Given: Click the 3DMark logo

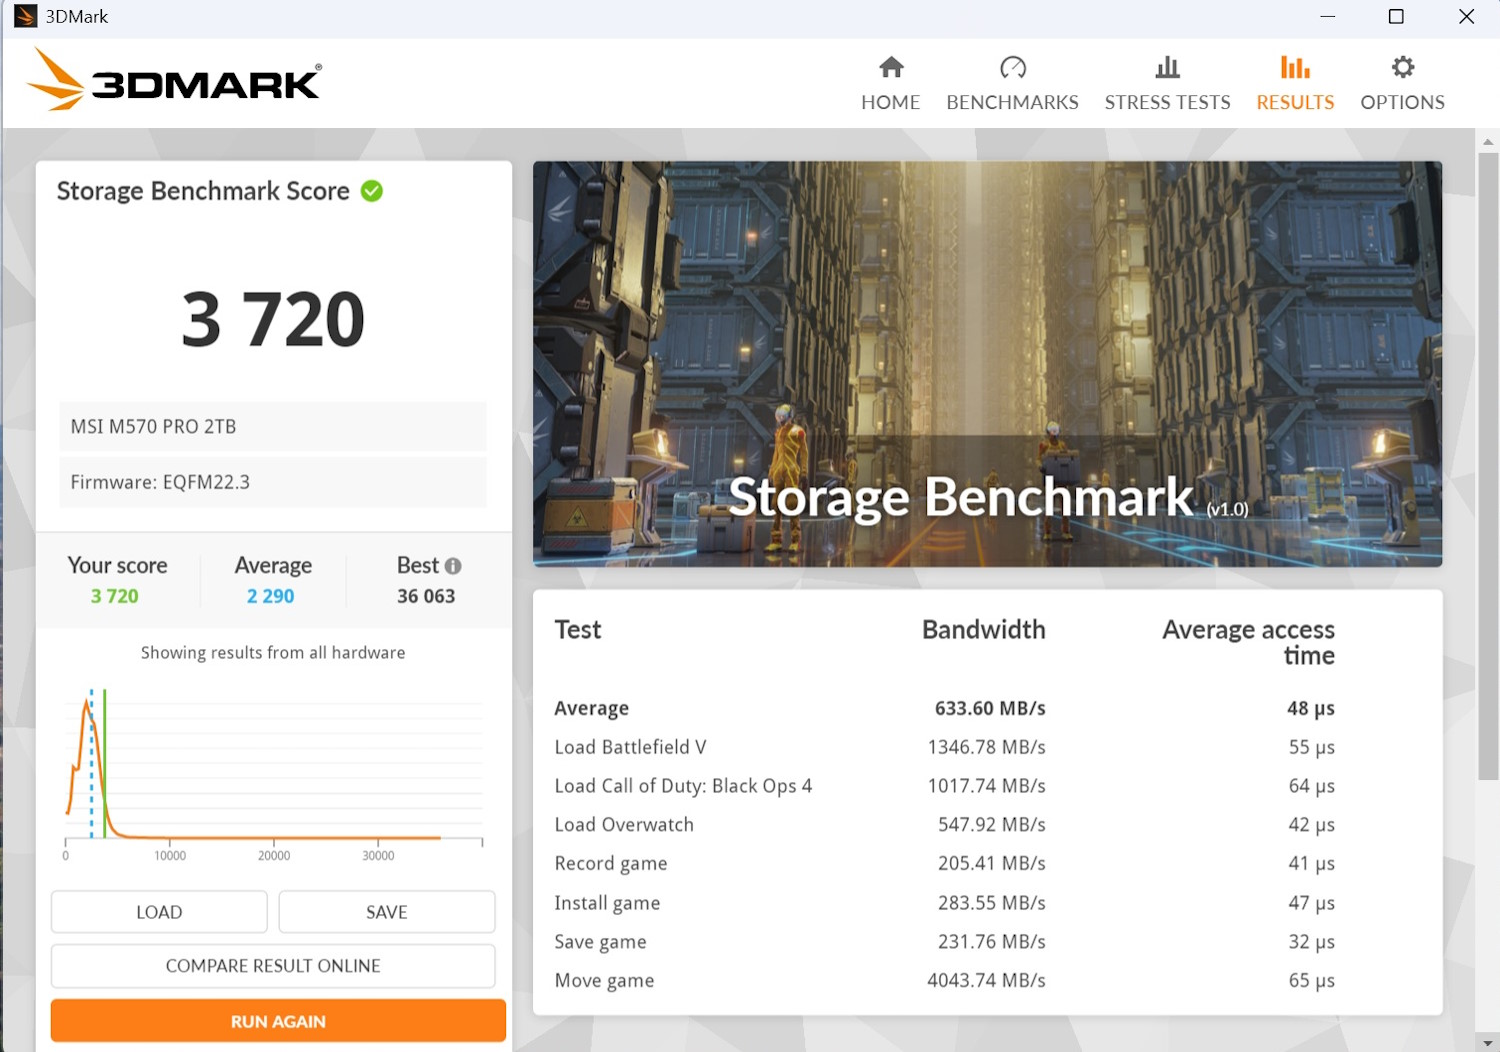Looking at the screenshot, I should click(x=174, y=80).
